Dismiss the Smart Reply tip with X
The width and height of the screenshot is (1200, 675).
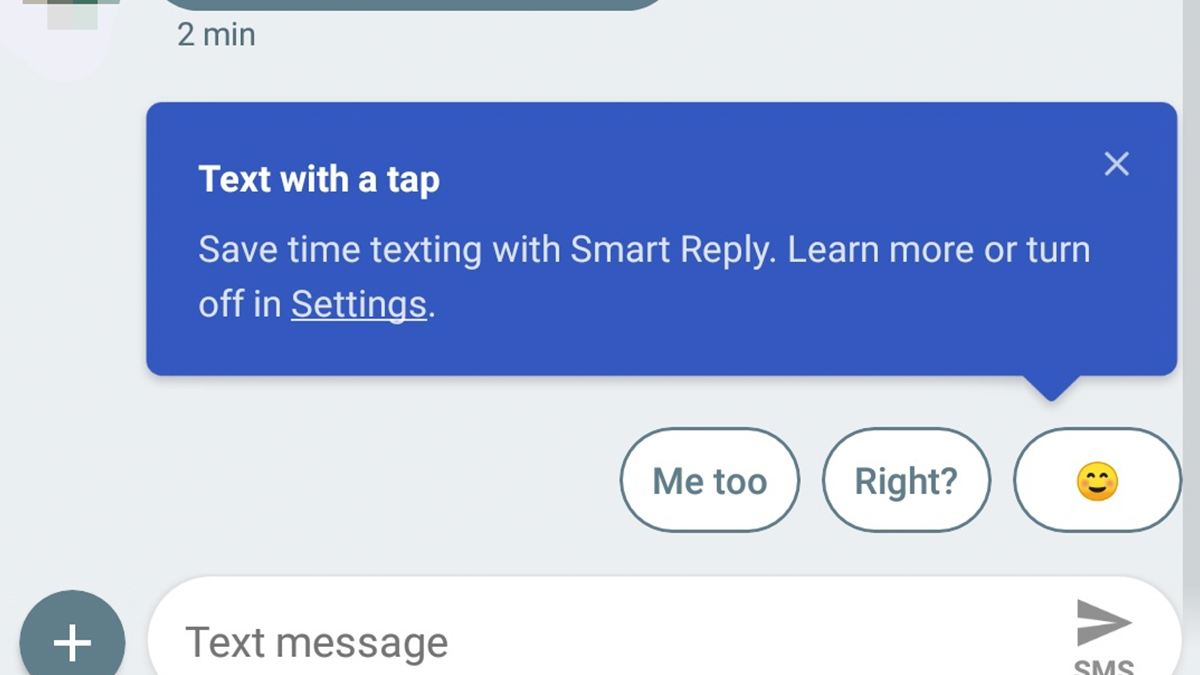point(1116,164)
